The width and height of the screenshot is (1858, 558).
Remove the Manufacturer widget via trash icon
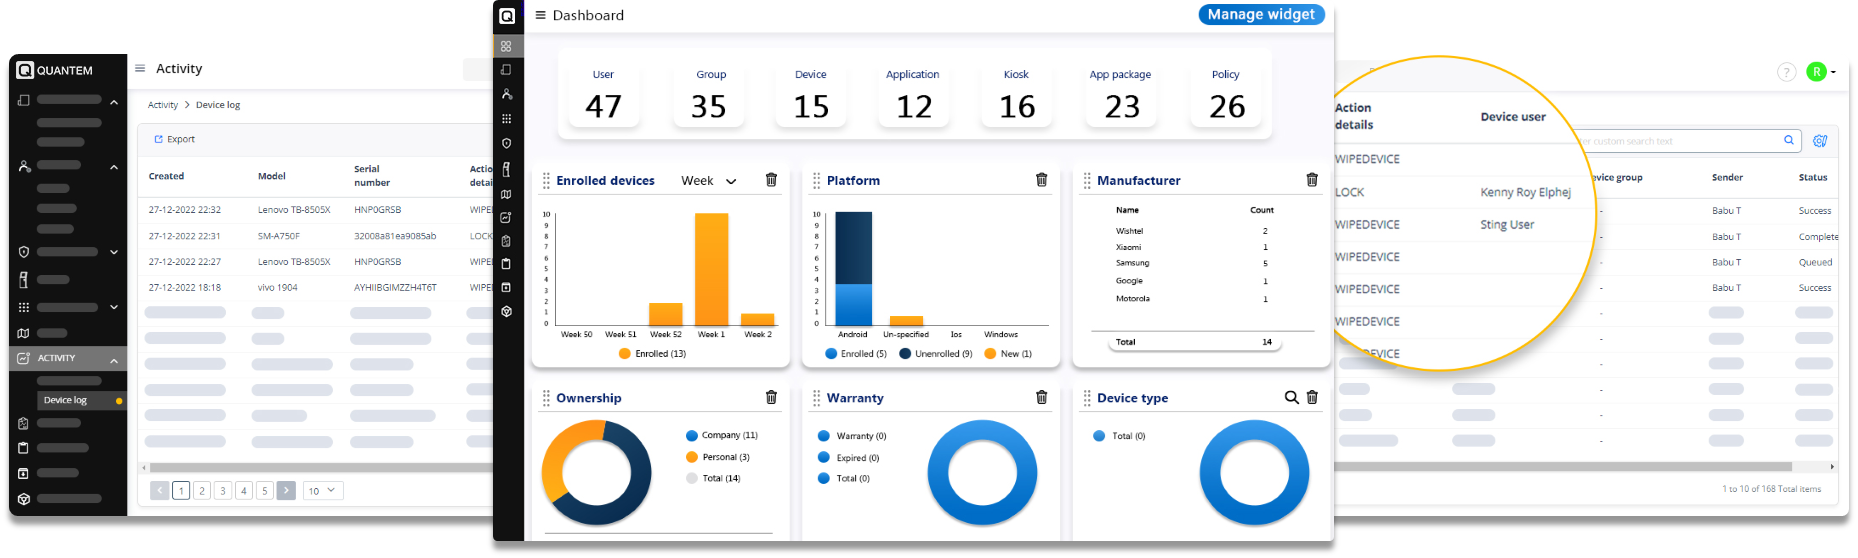pyautogui.click(x=1311, y=180)
